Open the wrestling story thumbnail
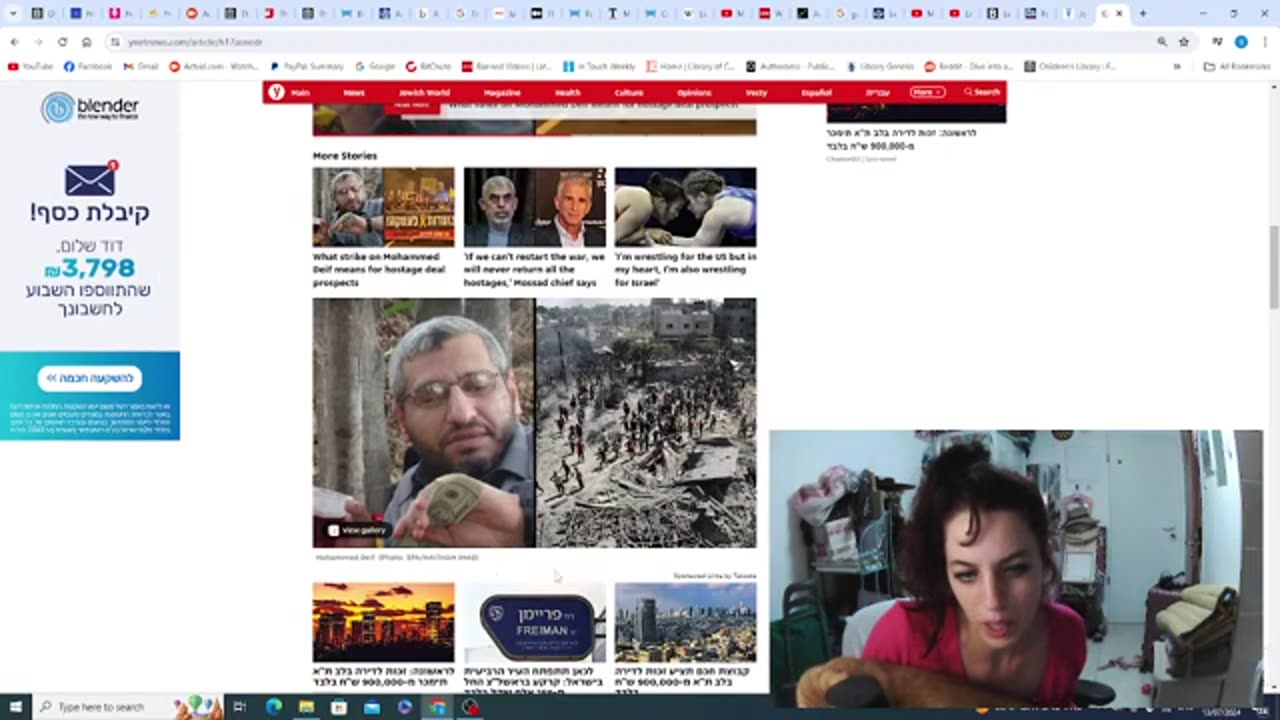This screenshot has width=1280, height=720. pyautogui.click(x=685, y=207)
